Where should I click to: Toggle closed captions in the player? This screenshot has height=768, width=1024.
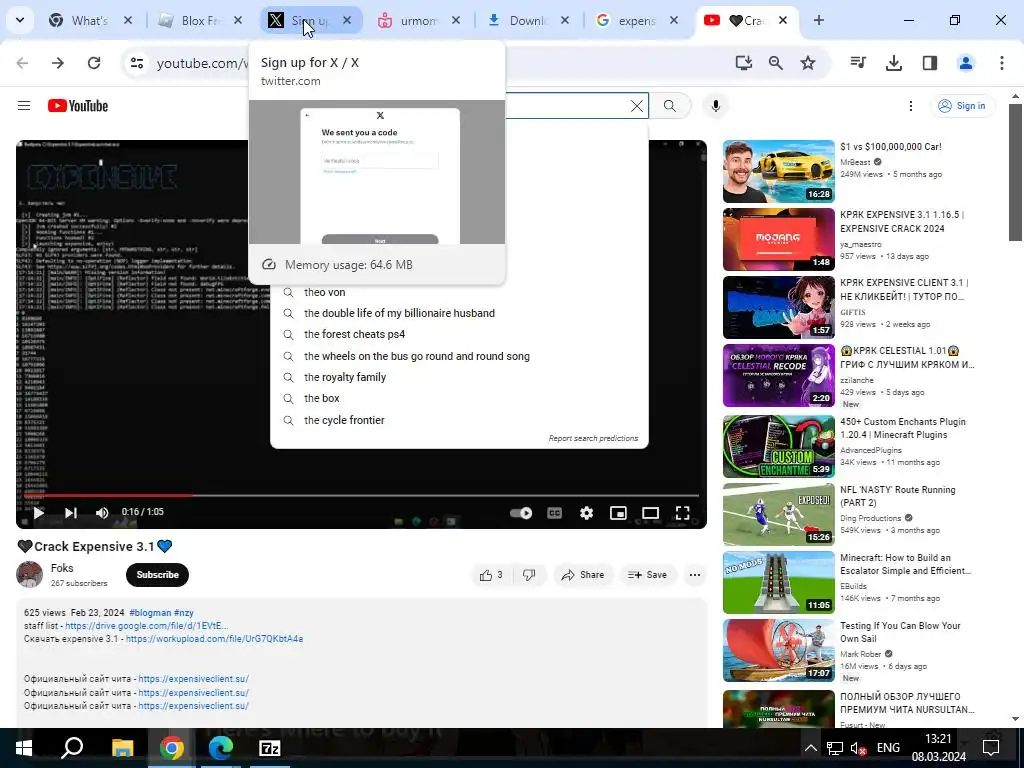click(554, 513)
